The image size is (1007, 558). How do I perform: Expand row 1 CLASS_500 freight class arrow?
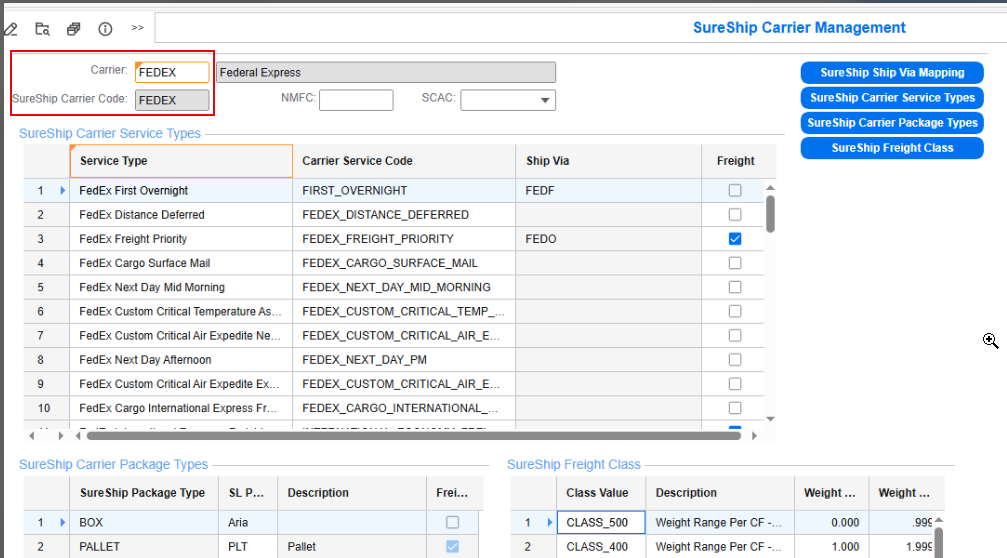549,522
